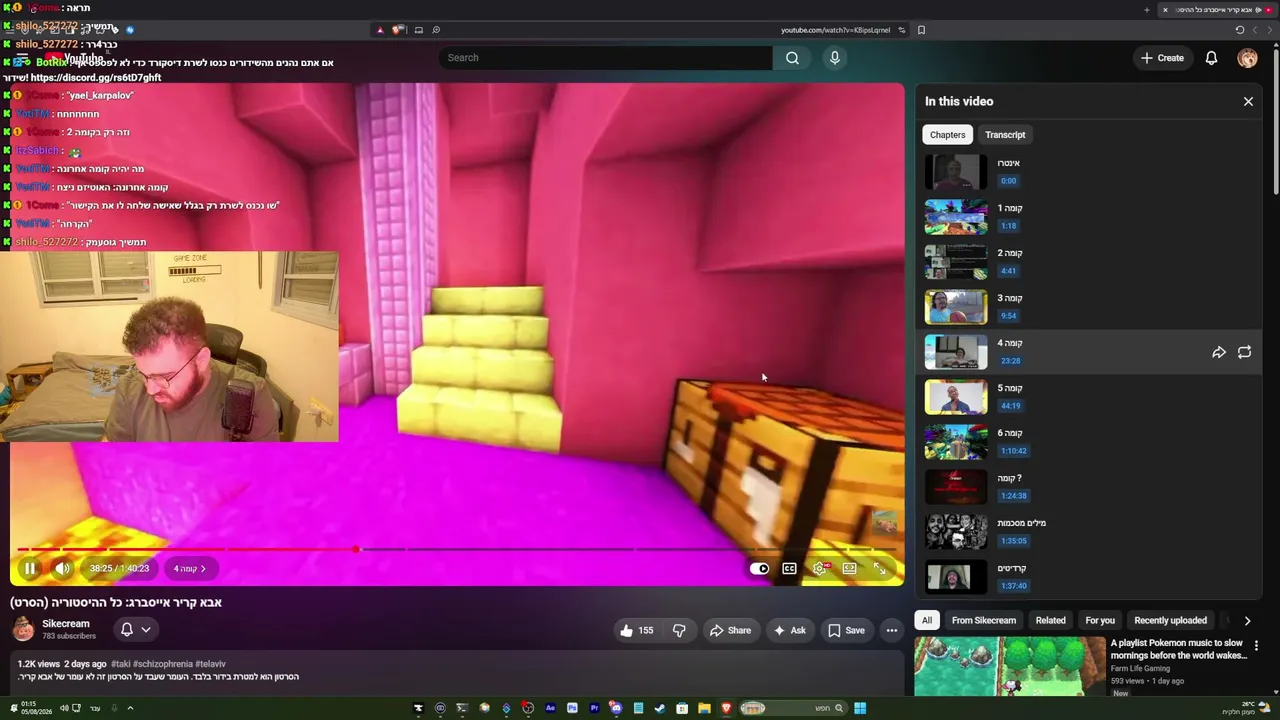Viewport: 1280px width, 720px height.
Task: Click the Ask button
Action: click(789, 630)
